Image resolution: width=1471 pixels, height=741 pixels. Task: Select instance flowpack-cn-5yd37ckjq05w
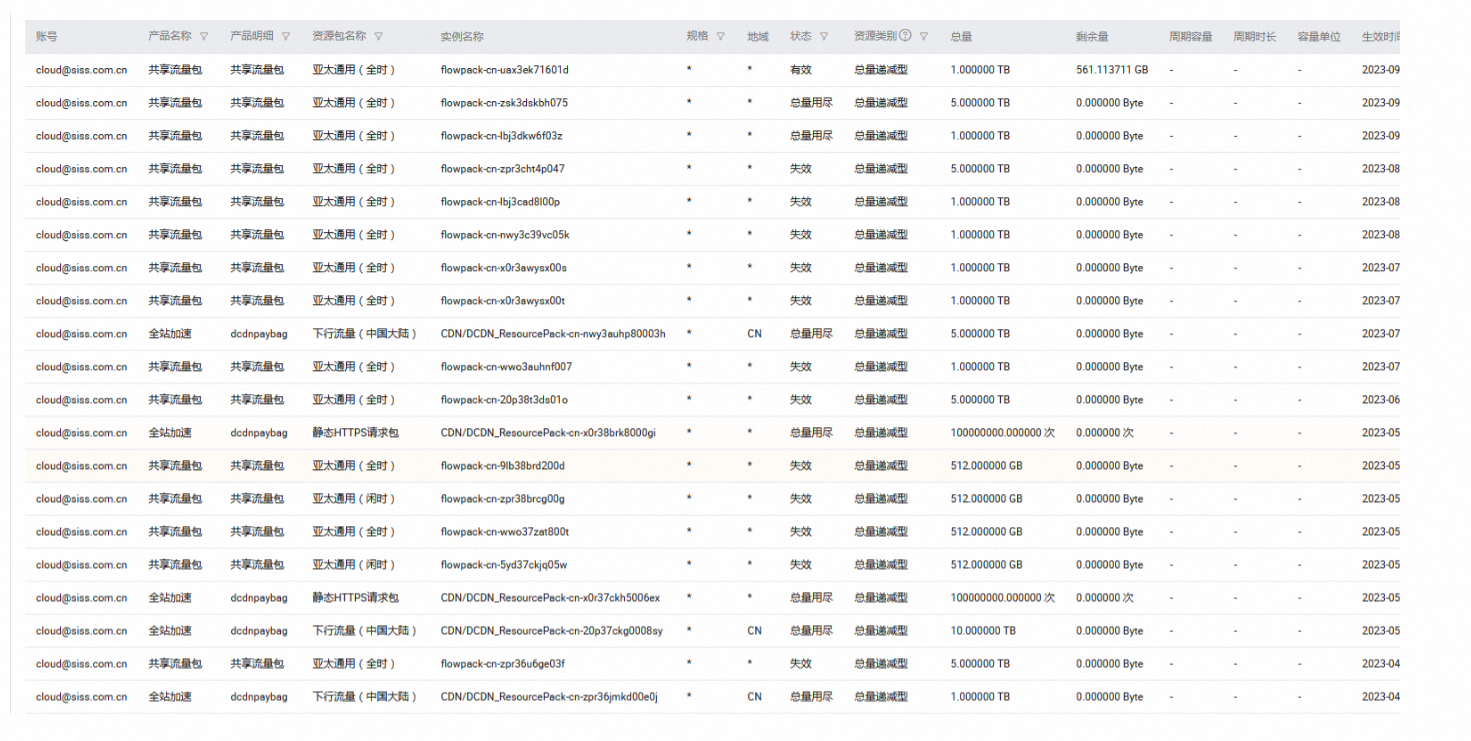pos(503,565)
